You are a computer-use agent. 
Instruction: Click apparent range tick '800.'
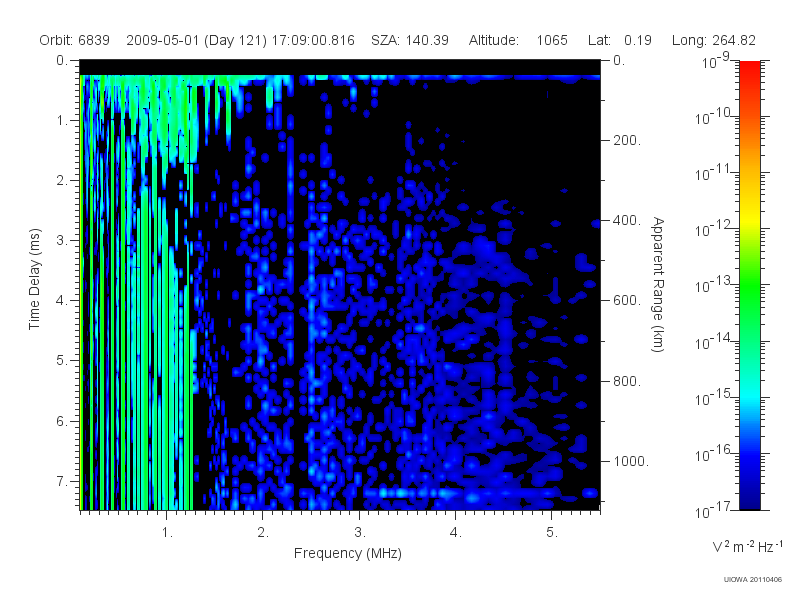coord(627,381)
